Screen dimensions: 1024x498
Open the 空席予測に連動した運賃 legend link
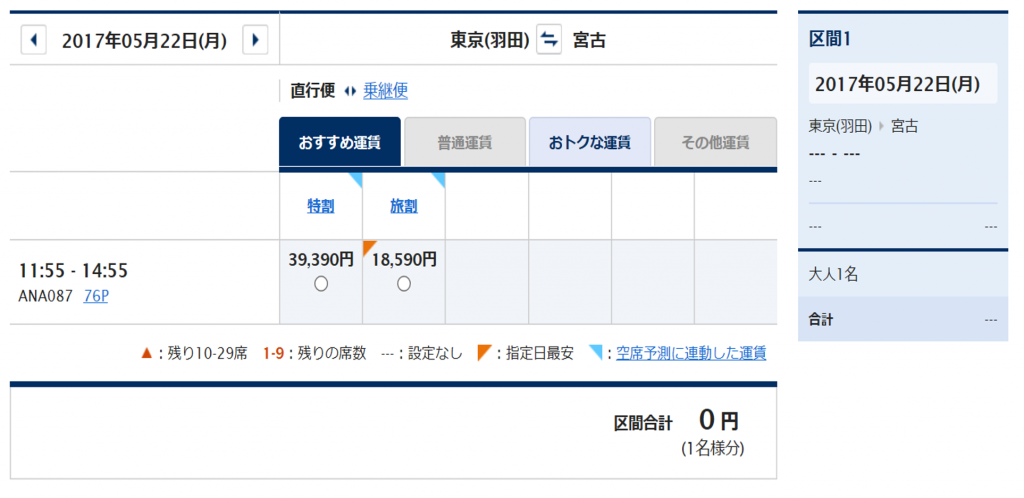click(x=691, y=353)
